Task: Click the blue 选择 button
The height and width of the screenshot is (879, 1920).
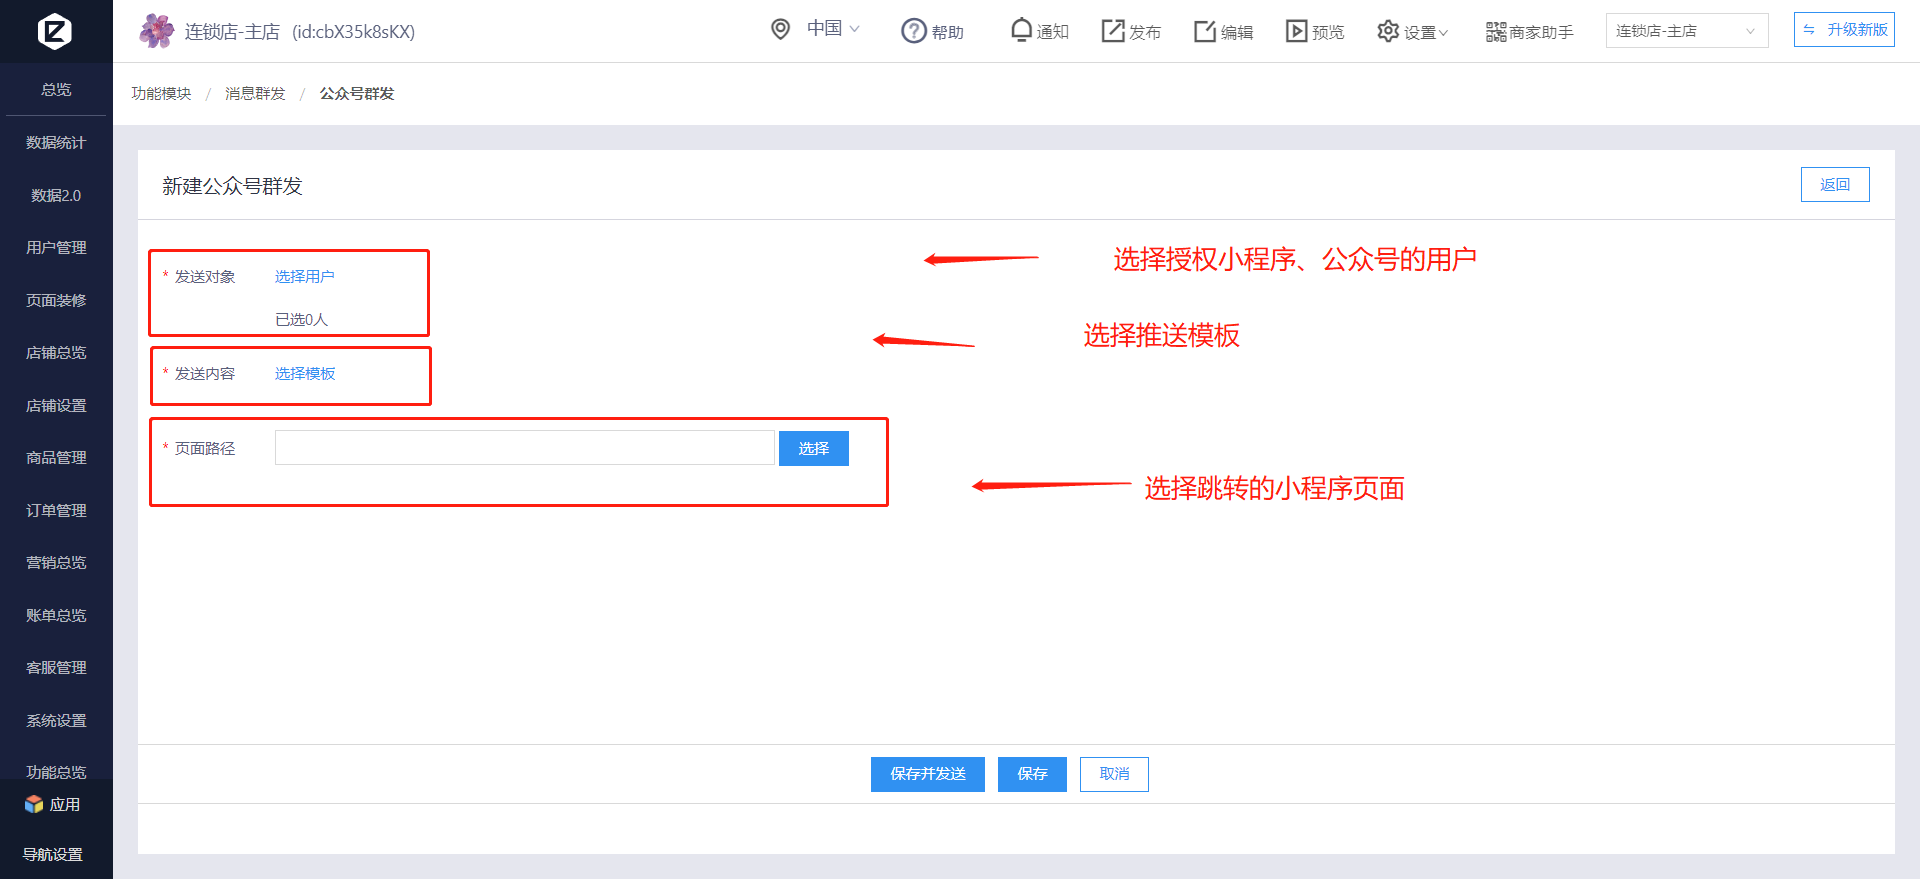Action: [x=814, y=448]
